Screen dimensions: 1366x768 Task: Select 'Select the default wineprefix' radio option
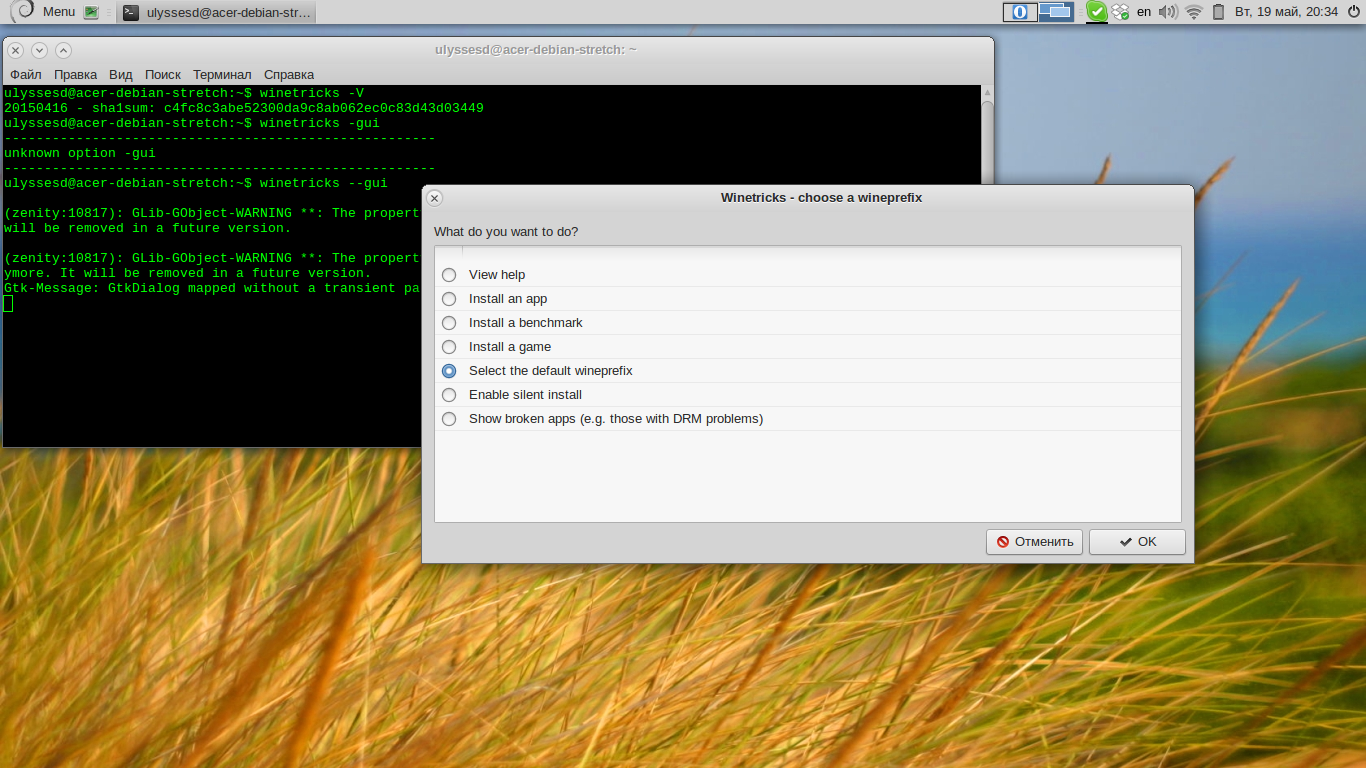click(449, 371)
